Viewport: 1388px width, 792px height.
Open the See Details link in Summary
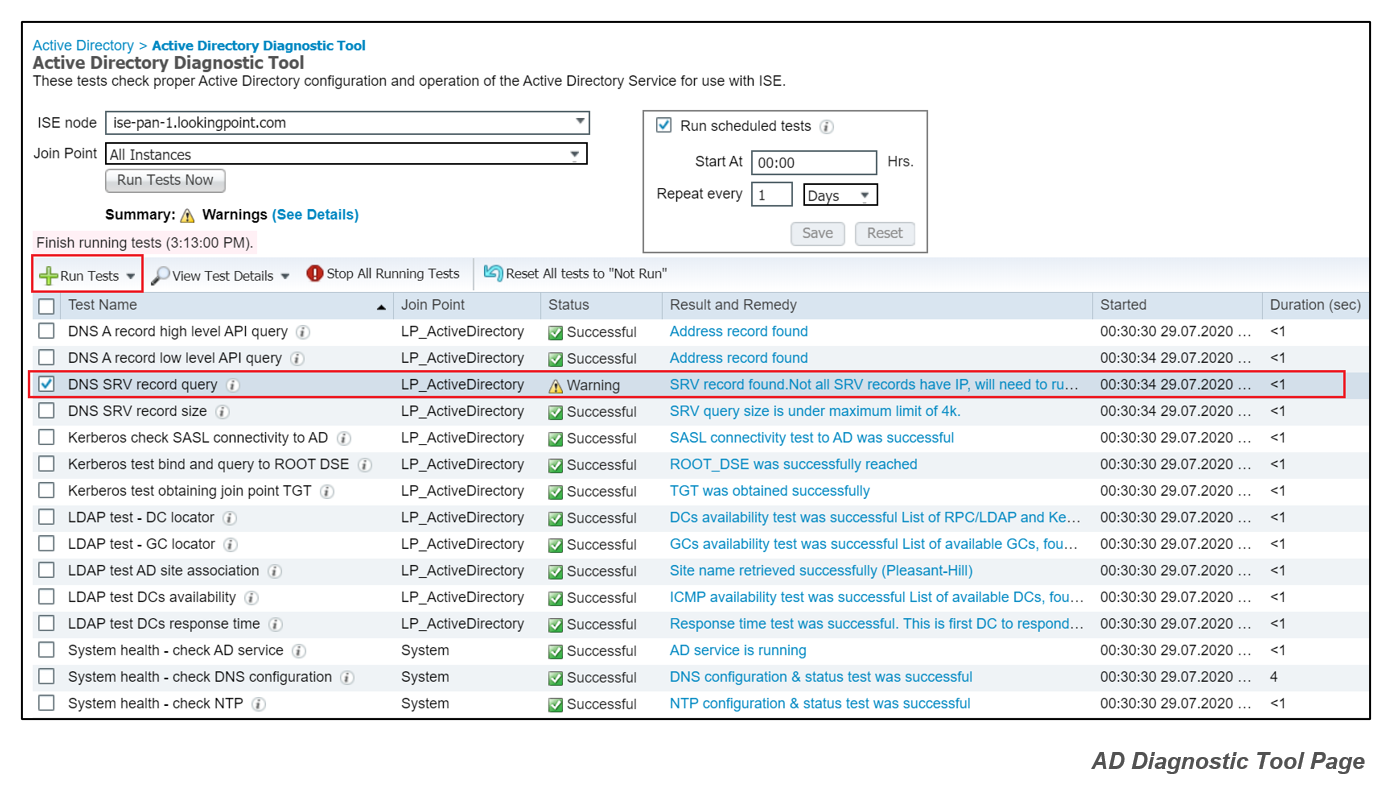[315, 215]
